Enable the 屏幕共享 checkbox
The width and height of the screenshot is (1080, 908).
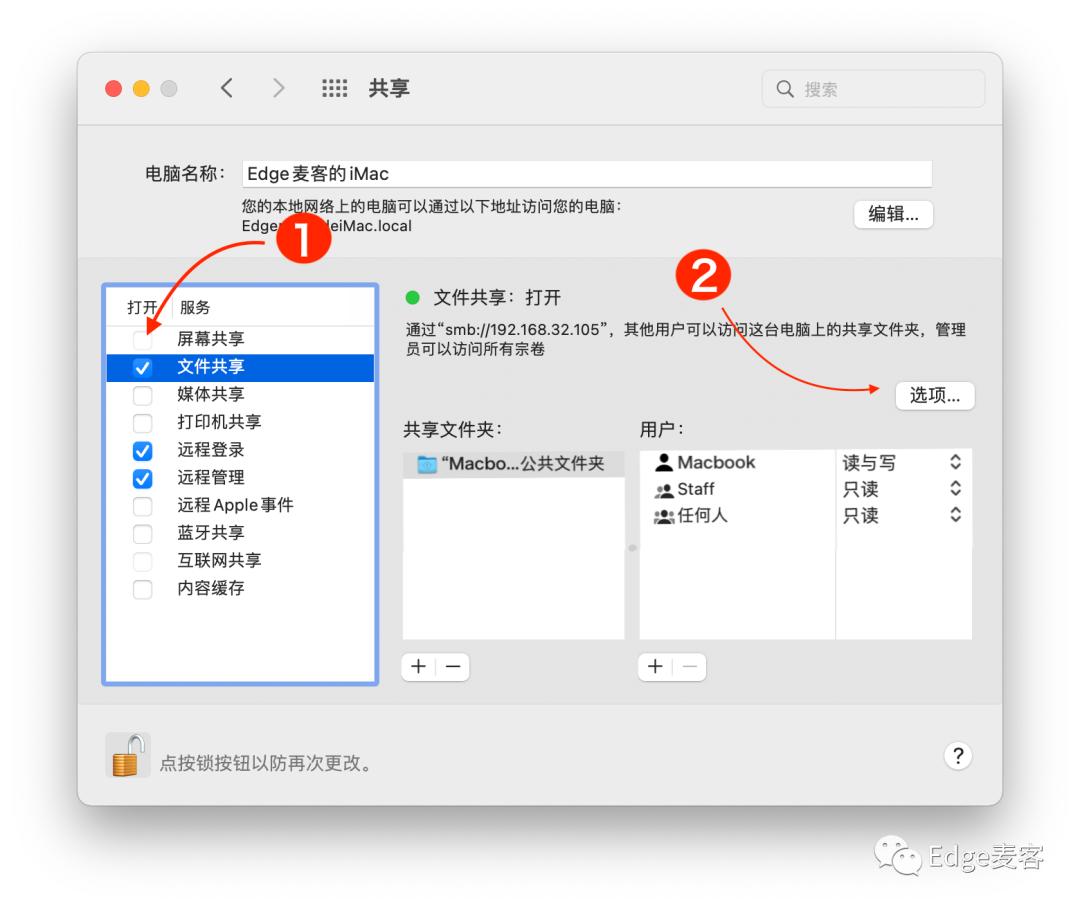(142, 338)
